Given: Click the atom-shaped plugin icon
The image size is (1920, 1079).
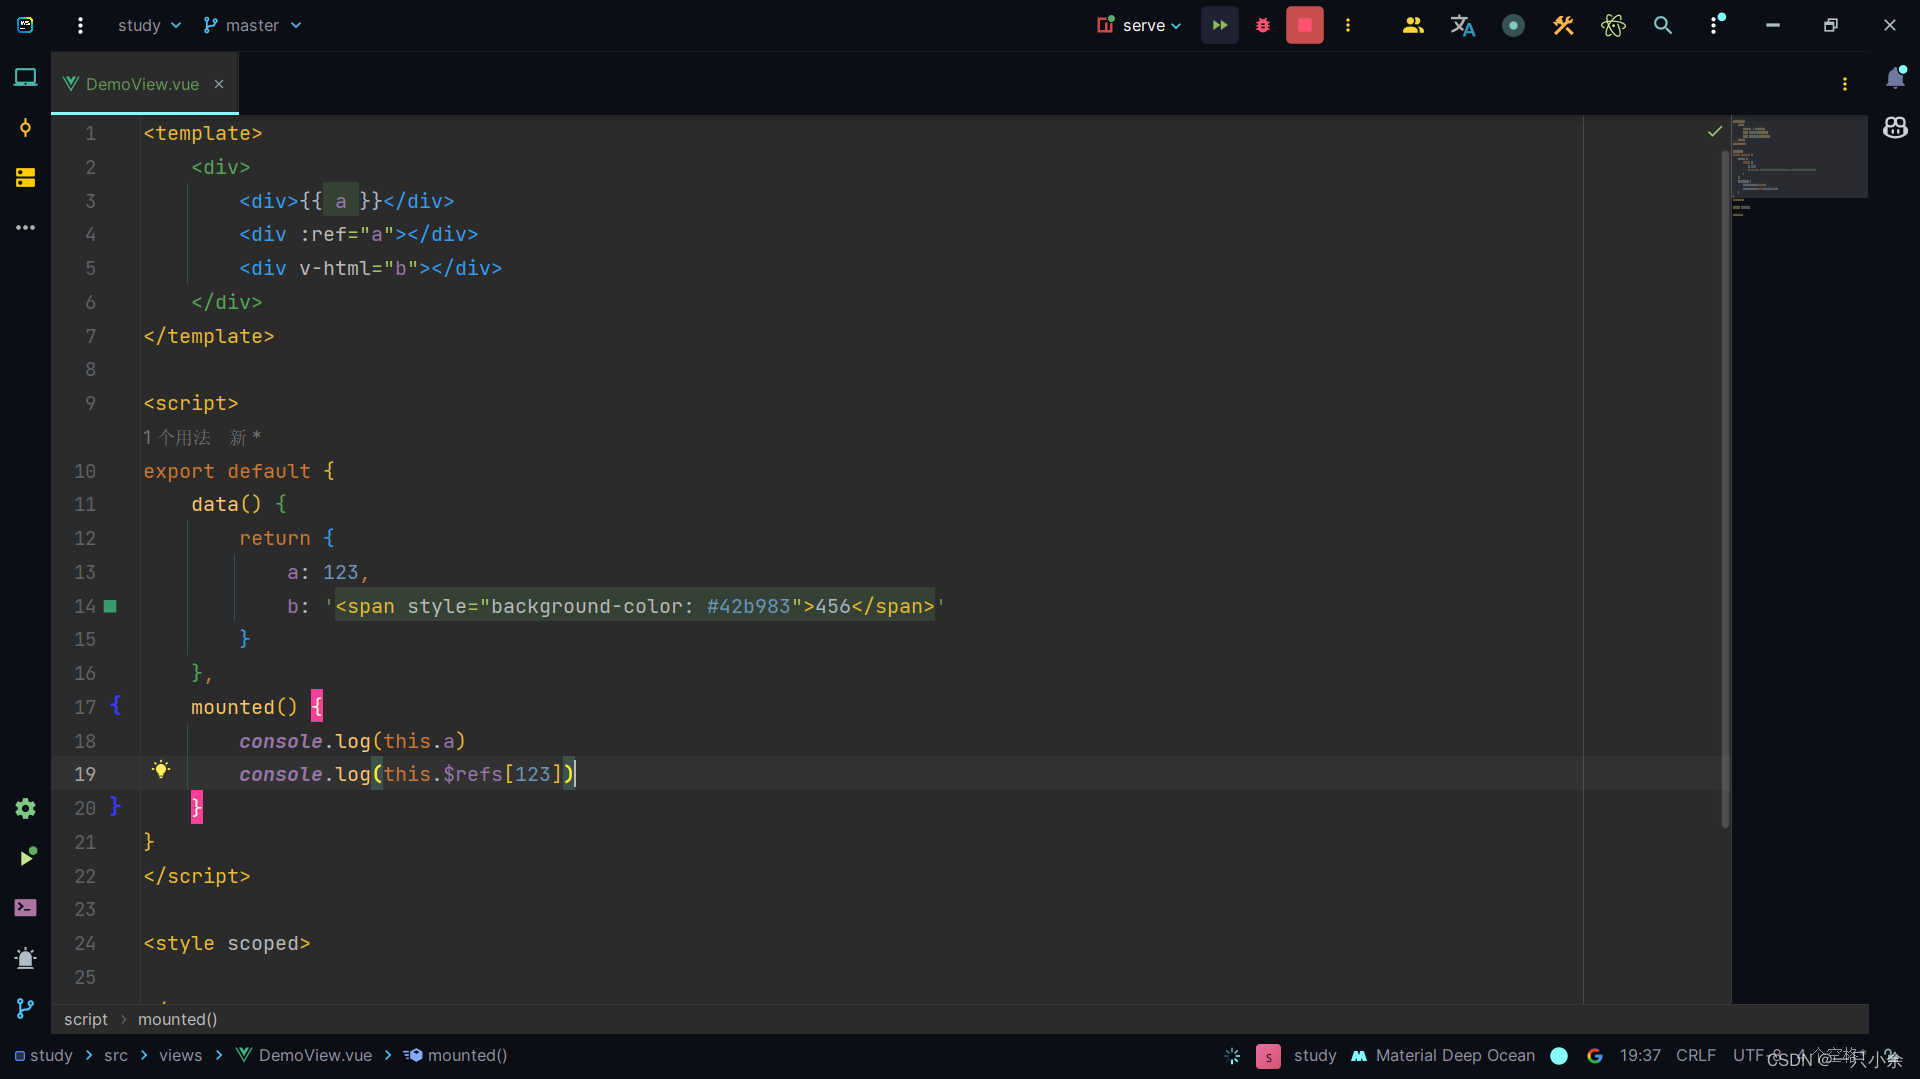Looking at the screenshot, I should pyautogui.click(x=1613, y=25).
